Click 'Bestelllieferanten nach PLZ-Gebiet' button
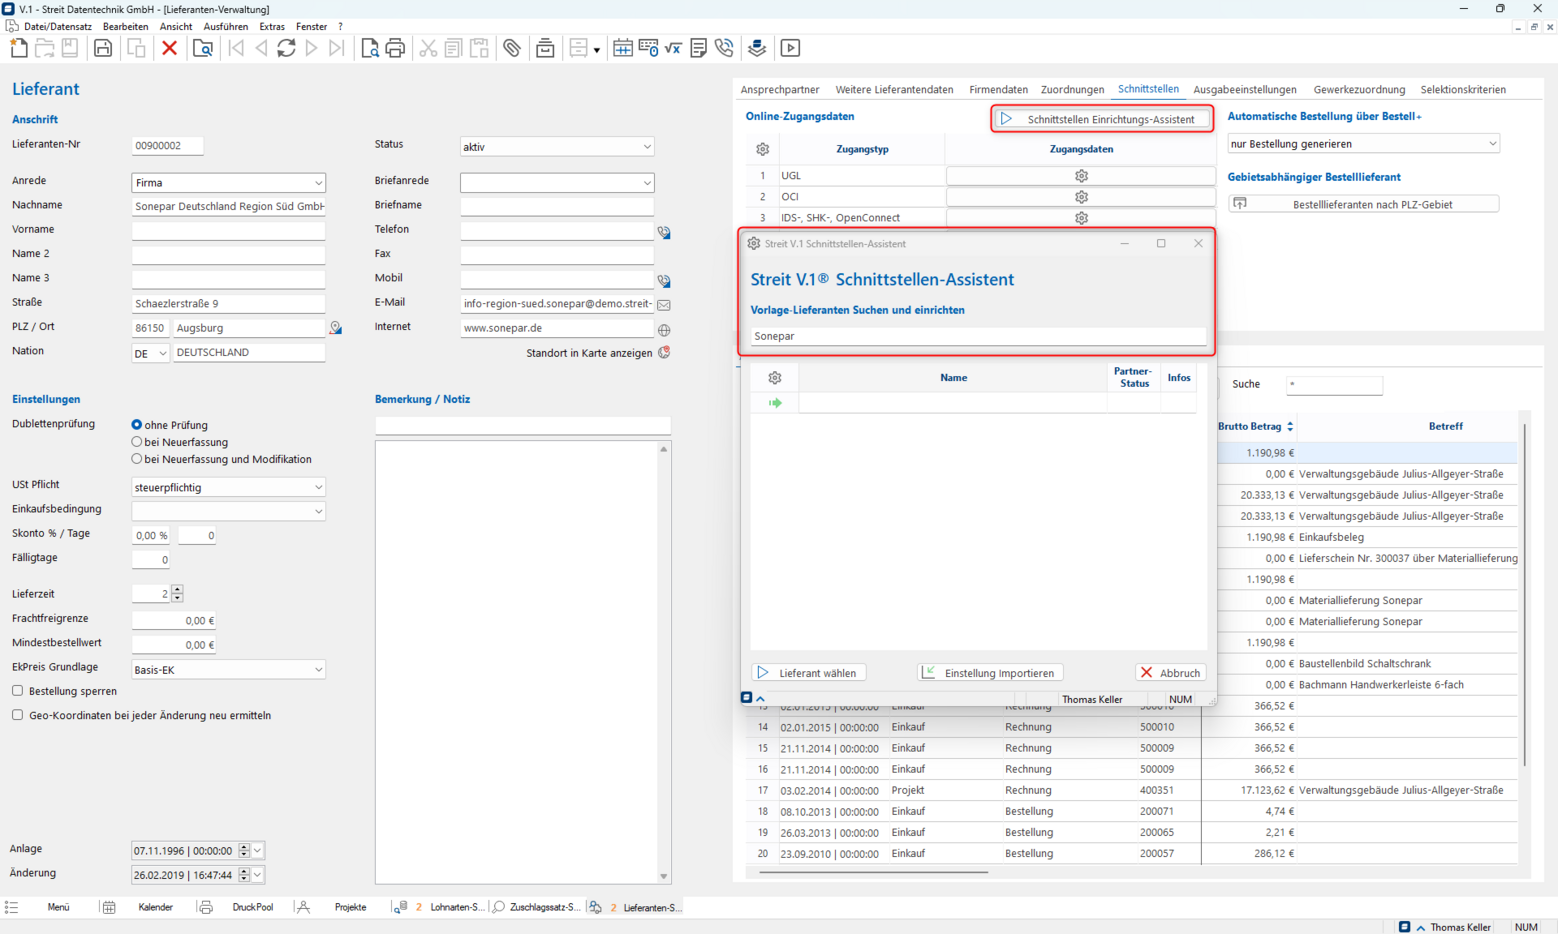Image resolution: width=1558 pixels, height=934 pixels. (x=1363, y=204)
